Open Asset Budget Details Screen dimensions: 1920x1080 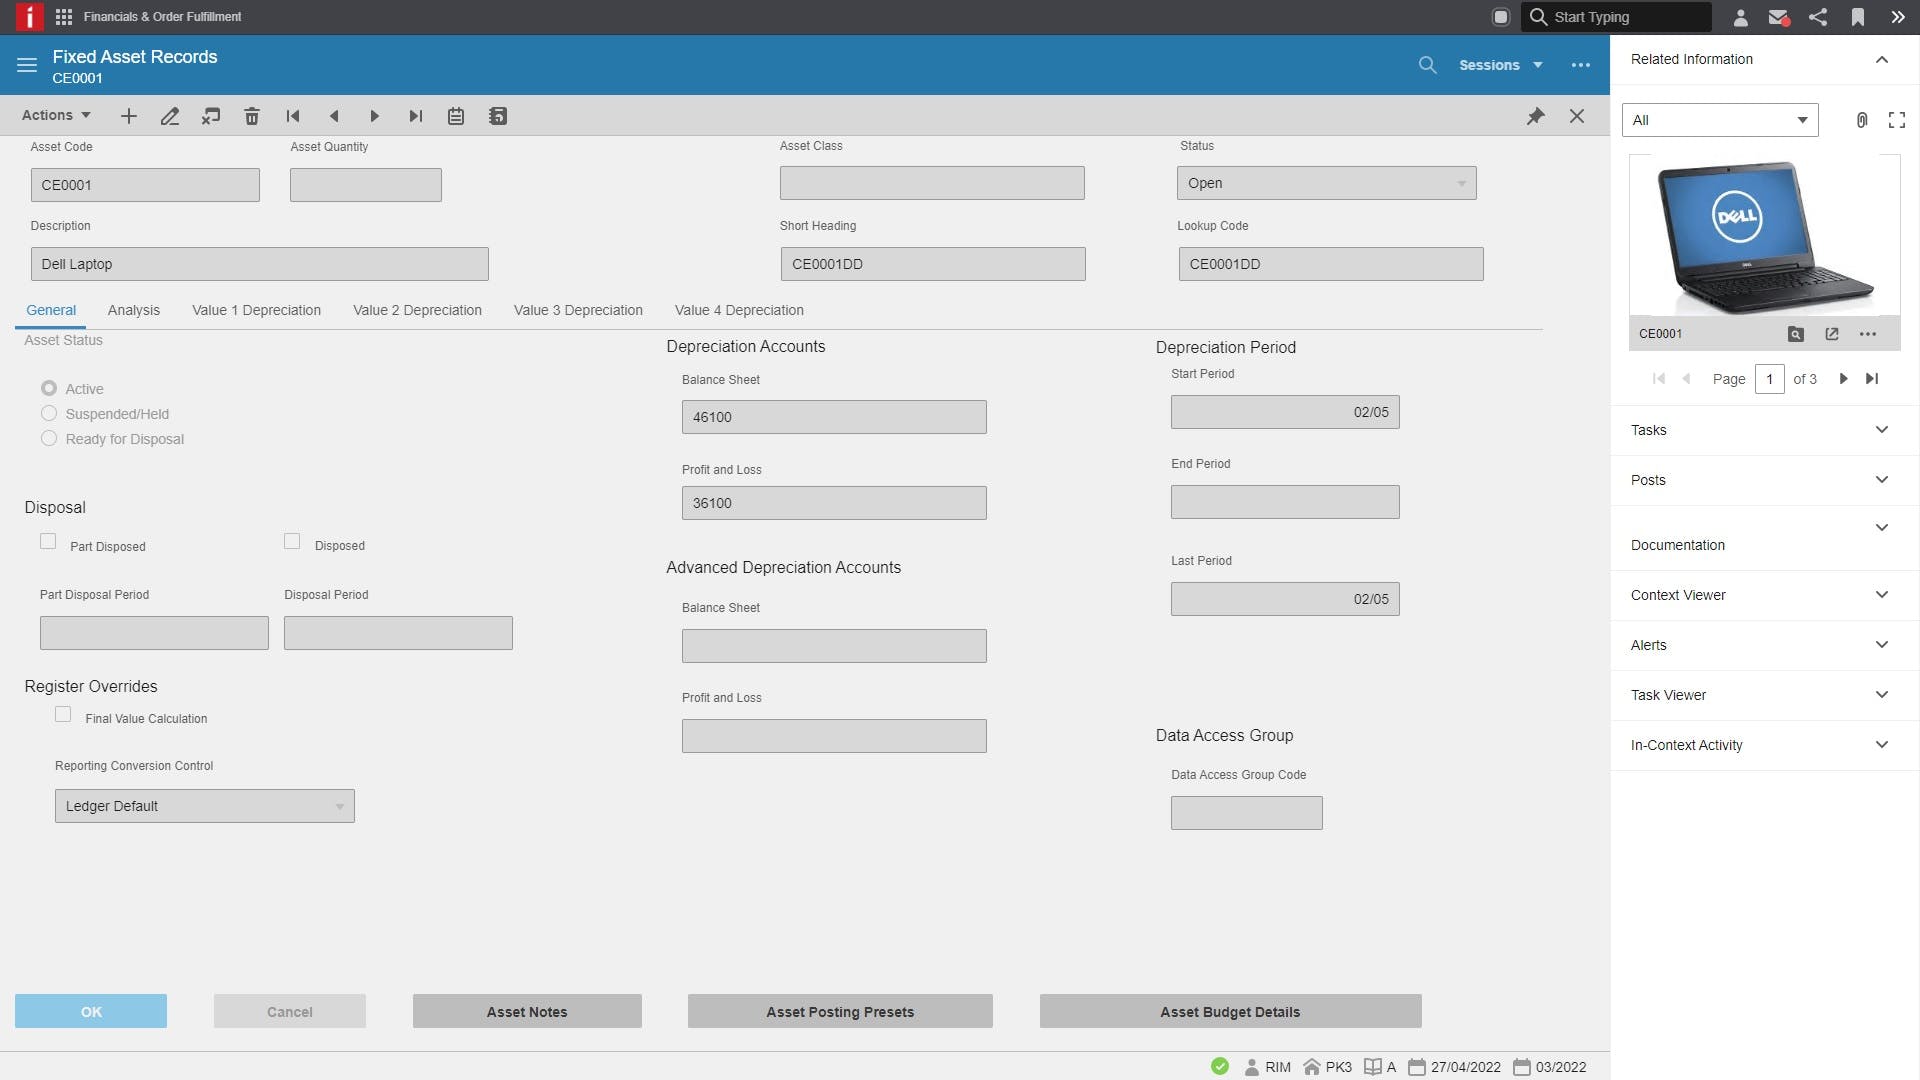pos(1230,1011)
